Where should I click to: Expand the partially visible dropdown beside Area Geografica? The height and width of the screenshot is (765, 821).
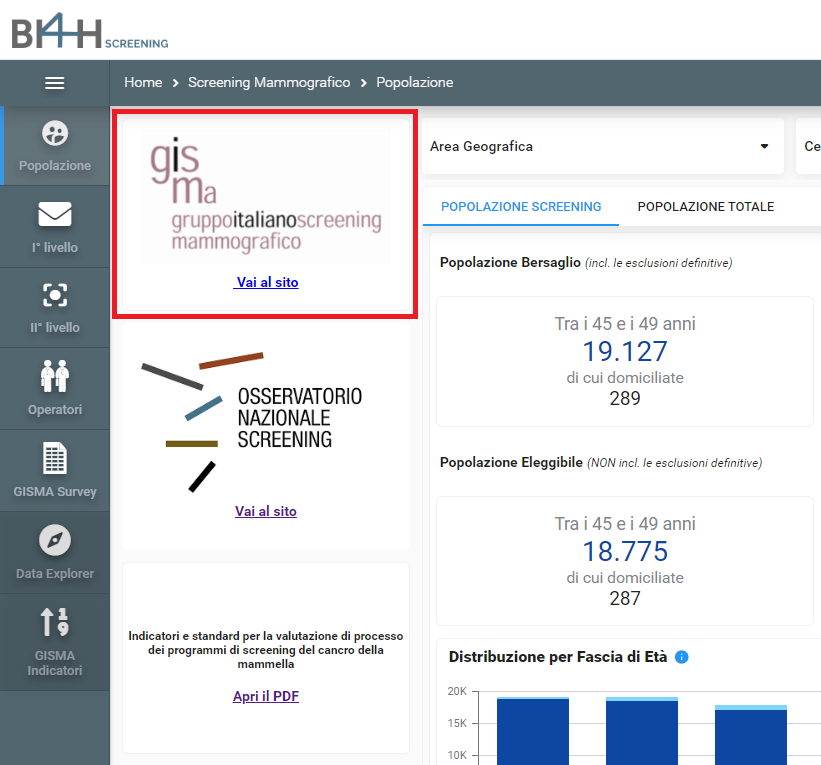[810, 146]
